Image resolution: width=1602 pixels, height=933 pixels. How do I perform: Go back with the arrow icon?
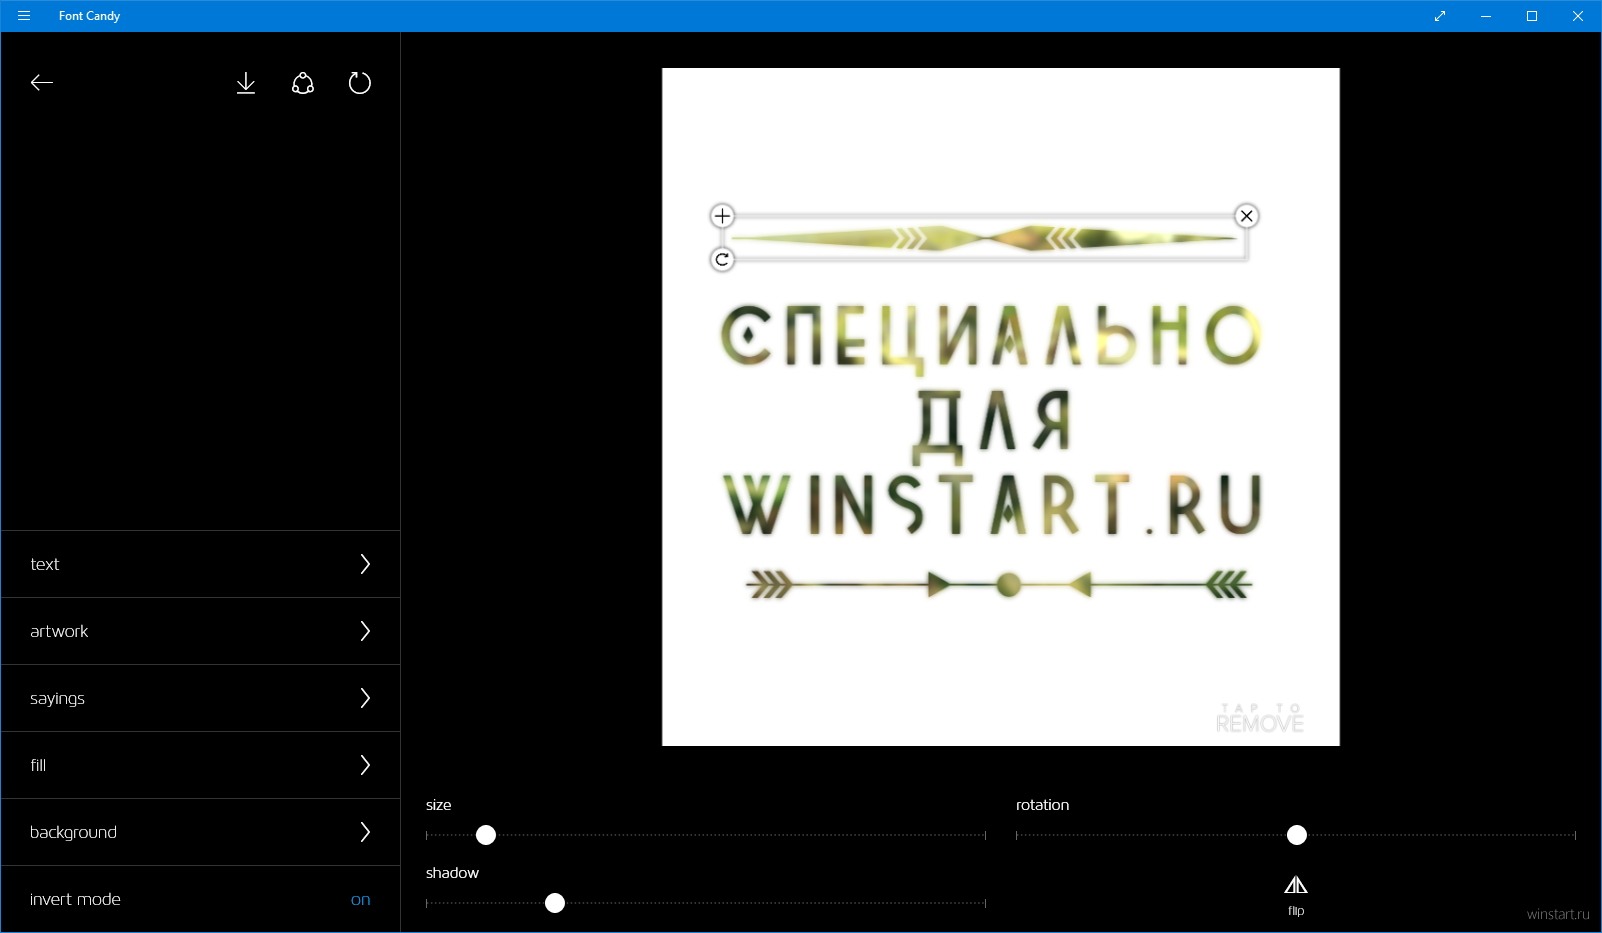(x=41, y=83)
